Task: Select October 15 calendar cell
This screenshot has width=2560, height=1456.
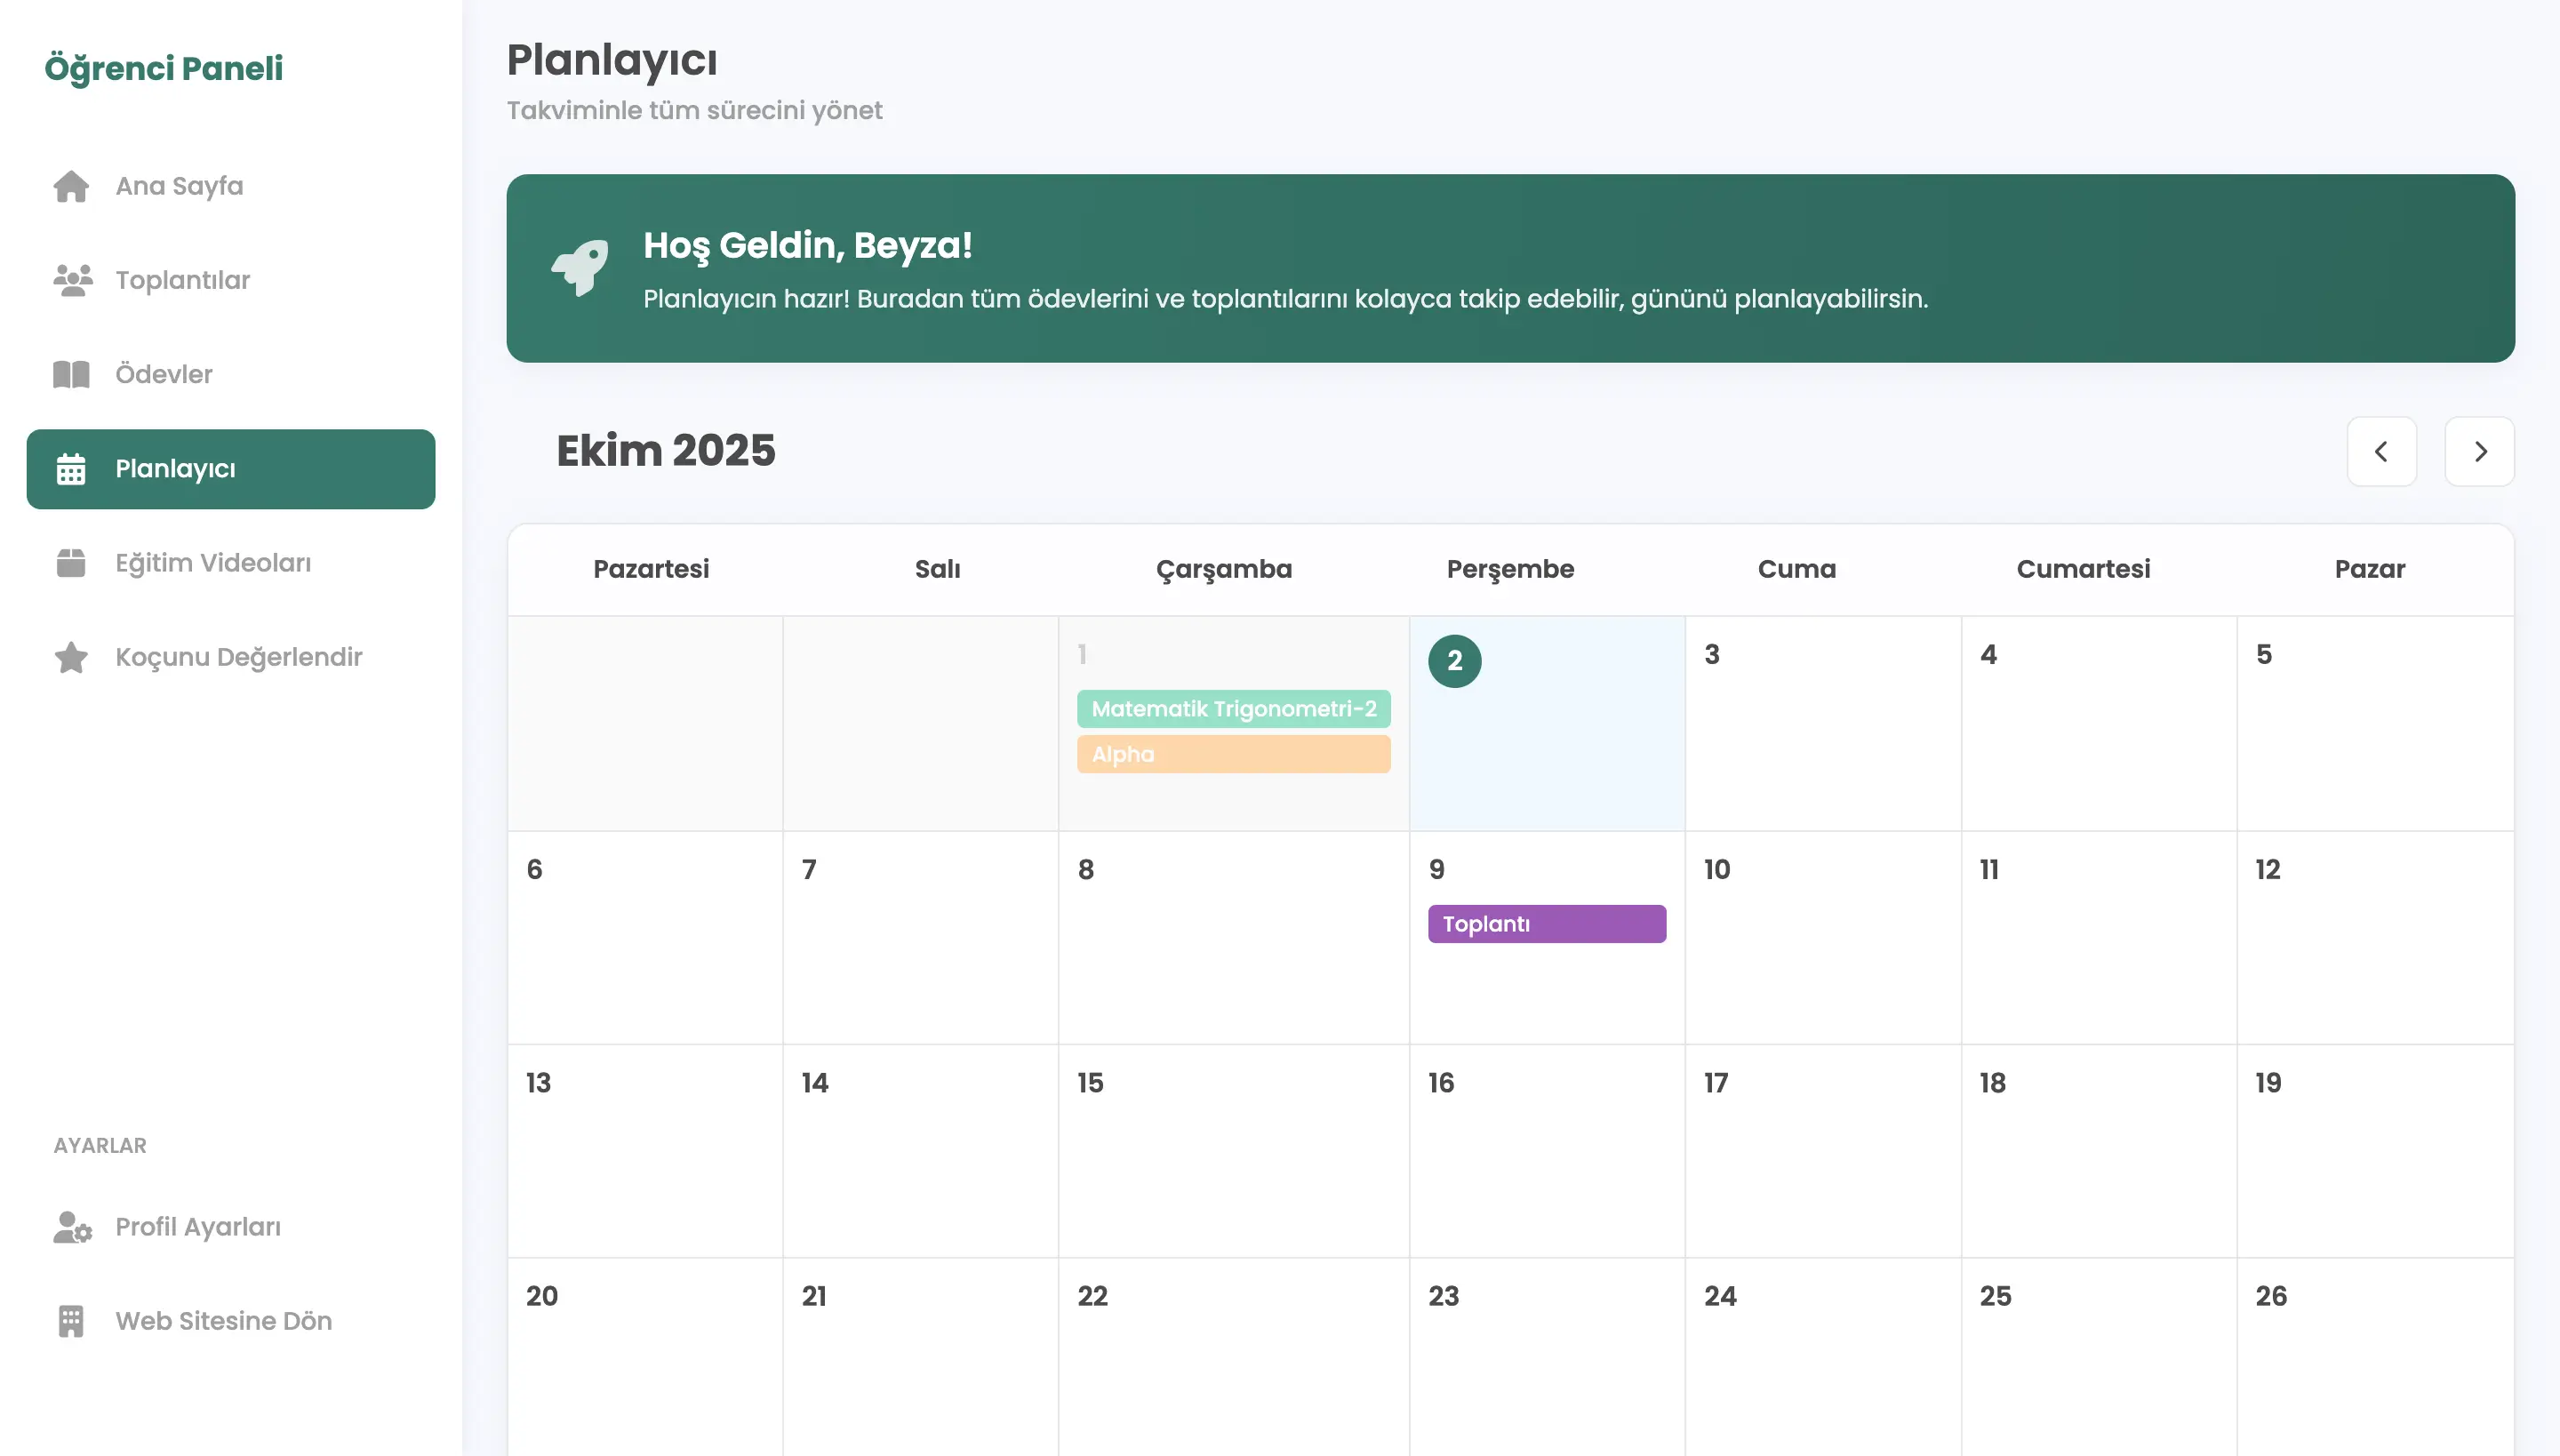Action: 1233,1151
